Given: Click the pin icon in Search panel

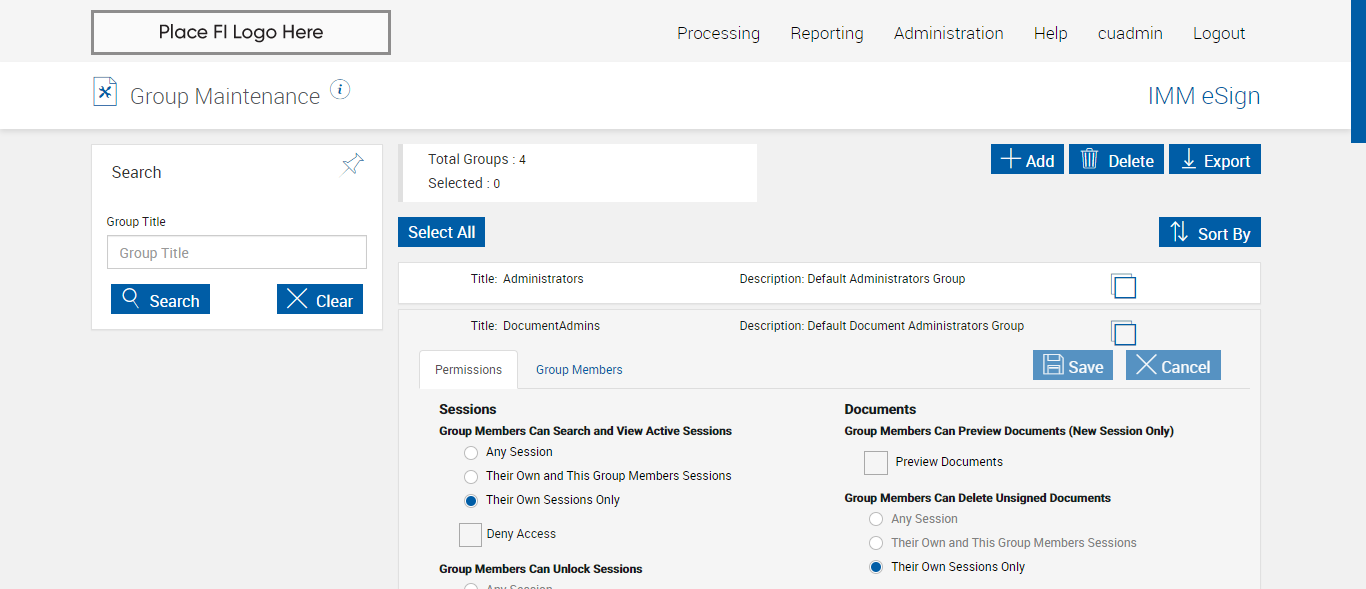Looking at the screenshot, I should pos(353,165).
